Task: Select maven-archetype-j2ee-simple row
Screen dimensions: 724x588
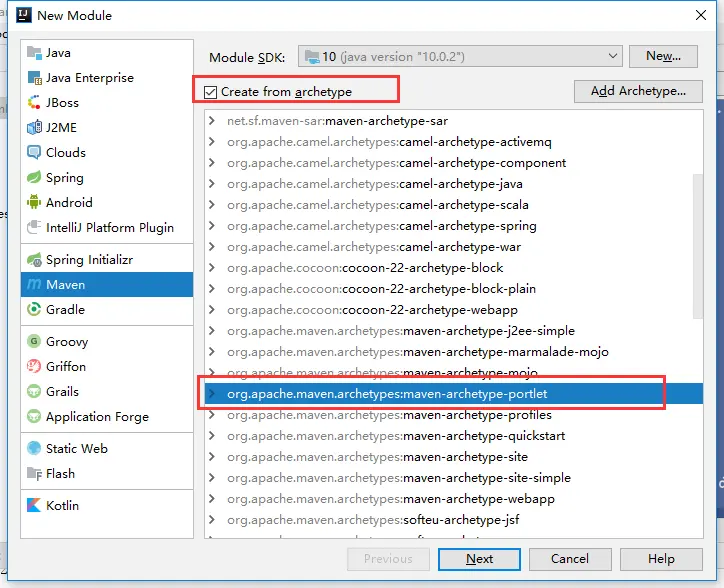Action: [453, 331]
